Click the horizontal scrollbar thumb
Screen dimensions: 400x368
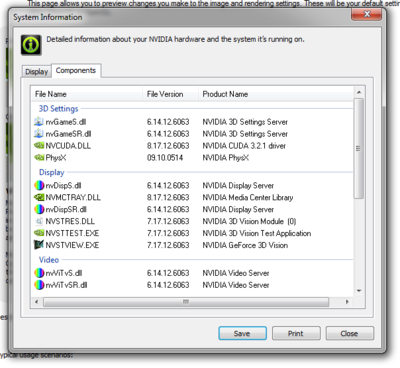186,302
